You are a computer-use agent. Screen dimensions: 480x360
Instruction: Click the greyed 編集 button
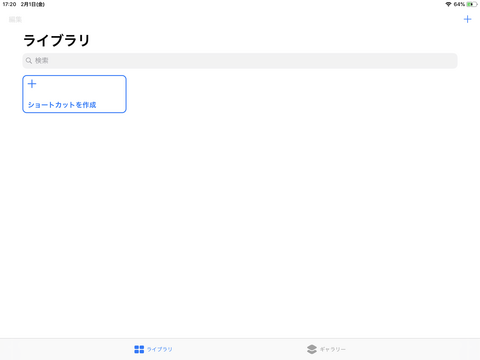click(15, 19)
